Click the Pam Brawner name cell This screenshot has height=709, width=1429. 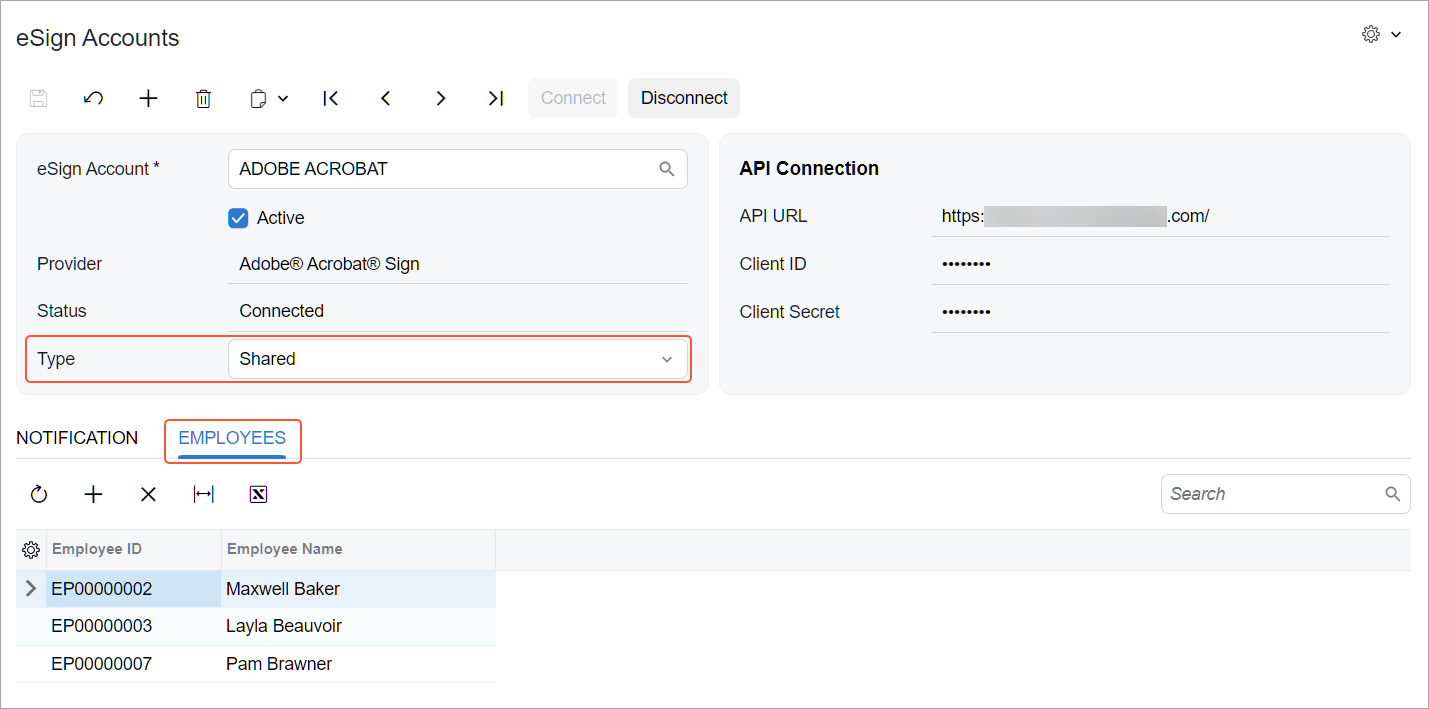(358, 664)
